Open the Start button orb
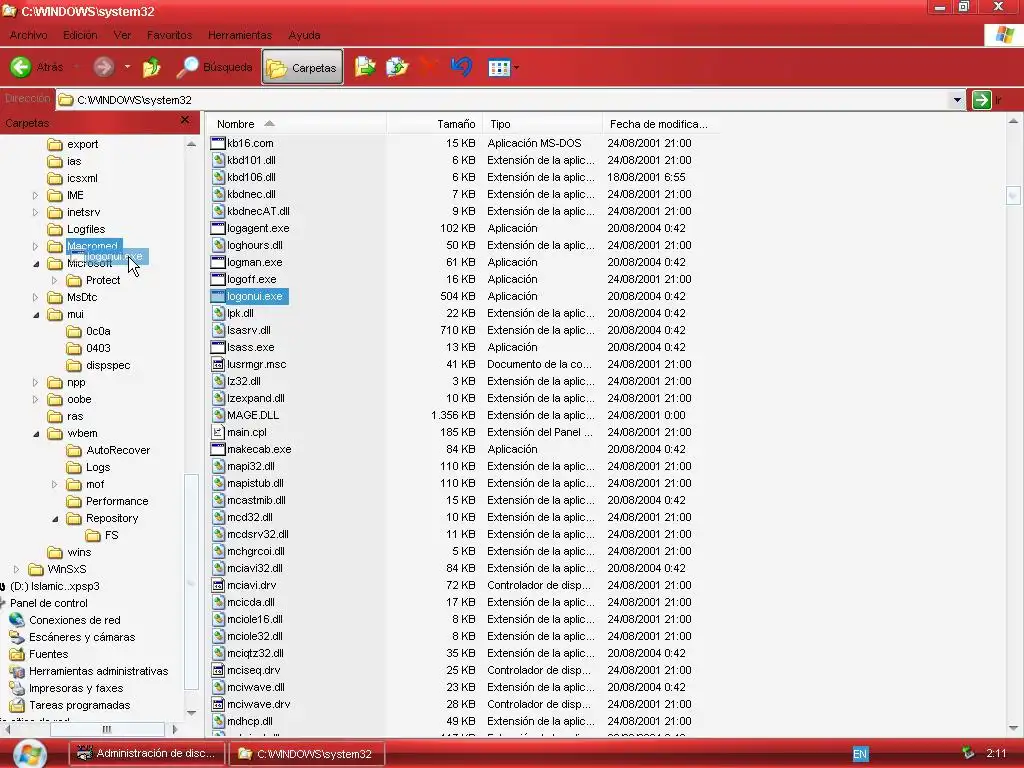This screenshot has width=1024, height=768. [x=29, y=753]
